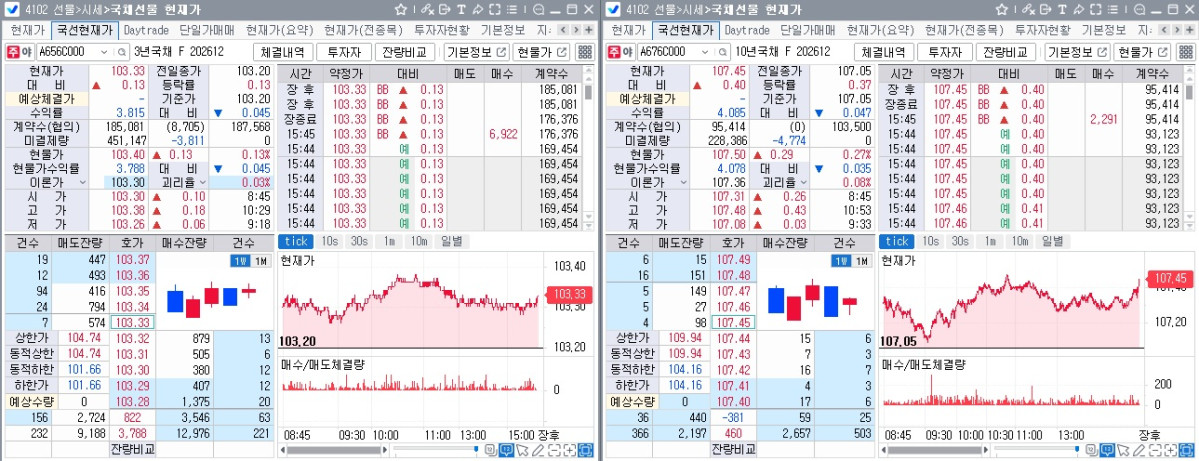This screenshot has height=461, width=1199.
Task: Select the arrow pointer tool under left chart
Action: (522, 450)
